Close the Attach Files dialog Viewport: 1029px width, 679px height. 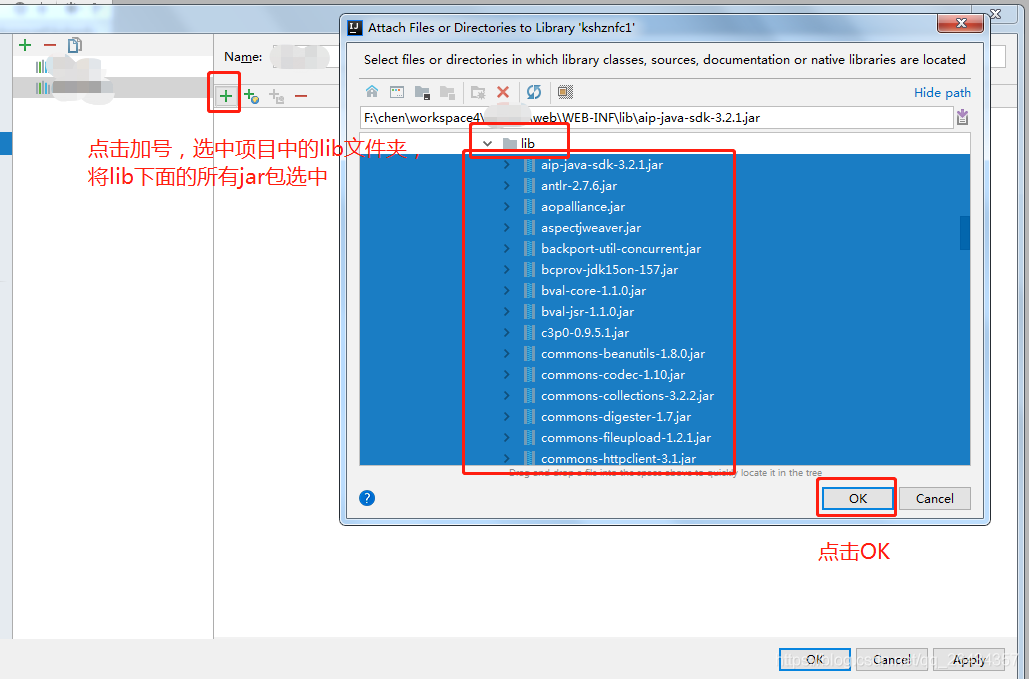point(961,23)
